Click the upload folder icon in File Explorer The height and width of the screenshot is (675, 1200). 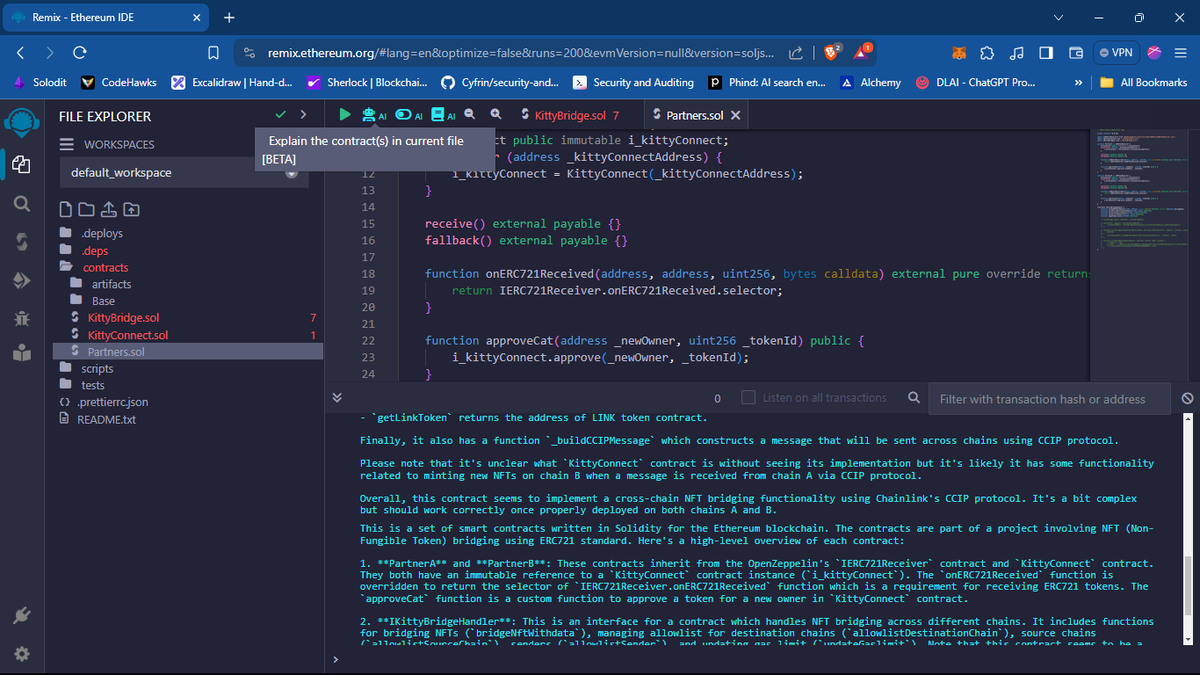[131, 210]
